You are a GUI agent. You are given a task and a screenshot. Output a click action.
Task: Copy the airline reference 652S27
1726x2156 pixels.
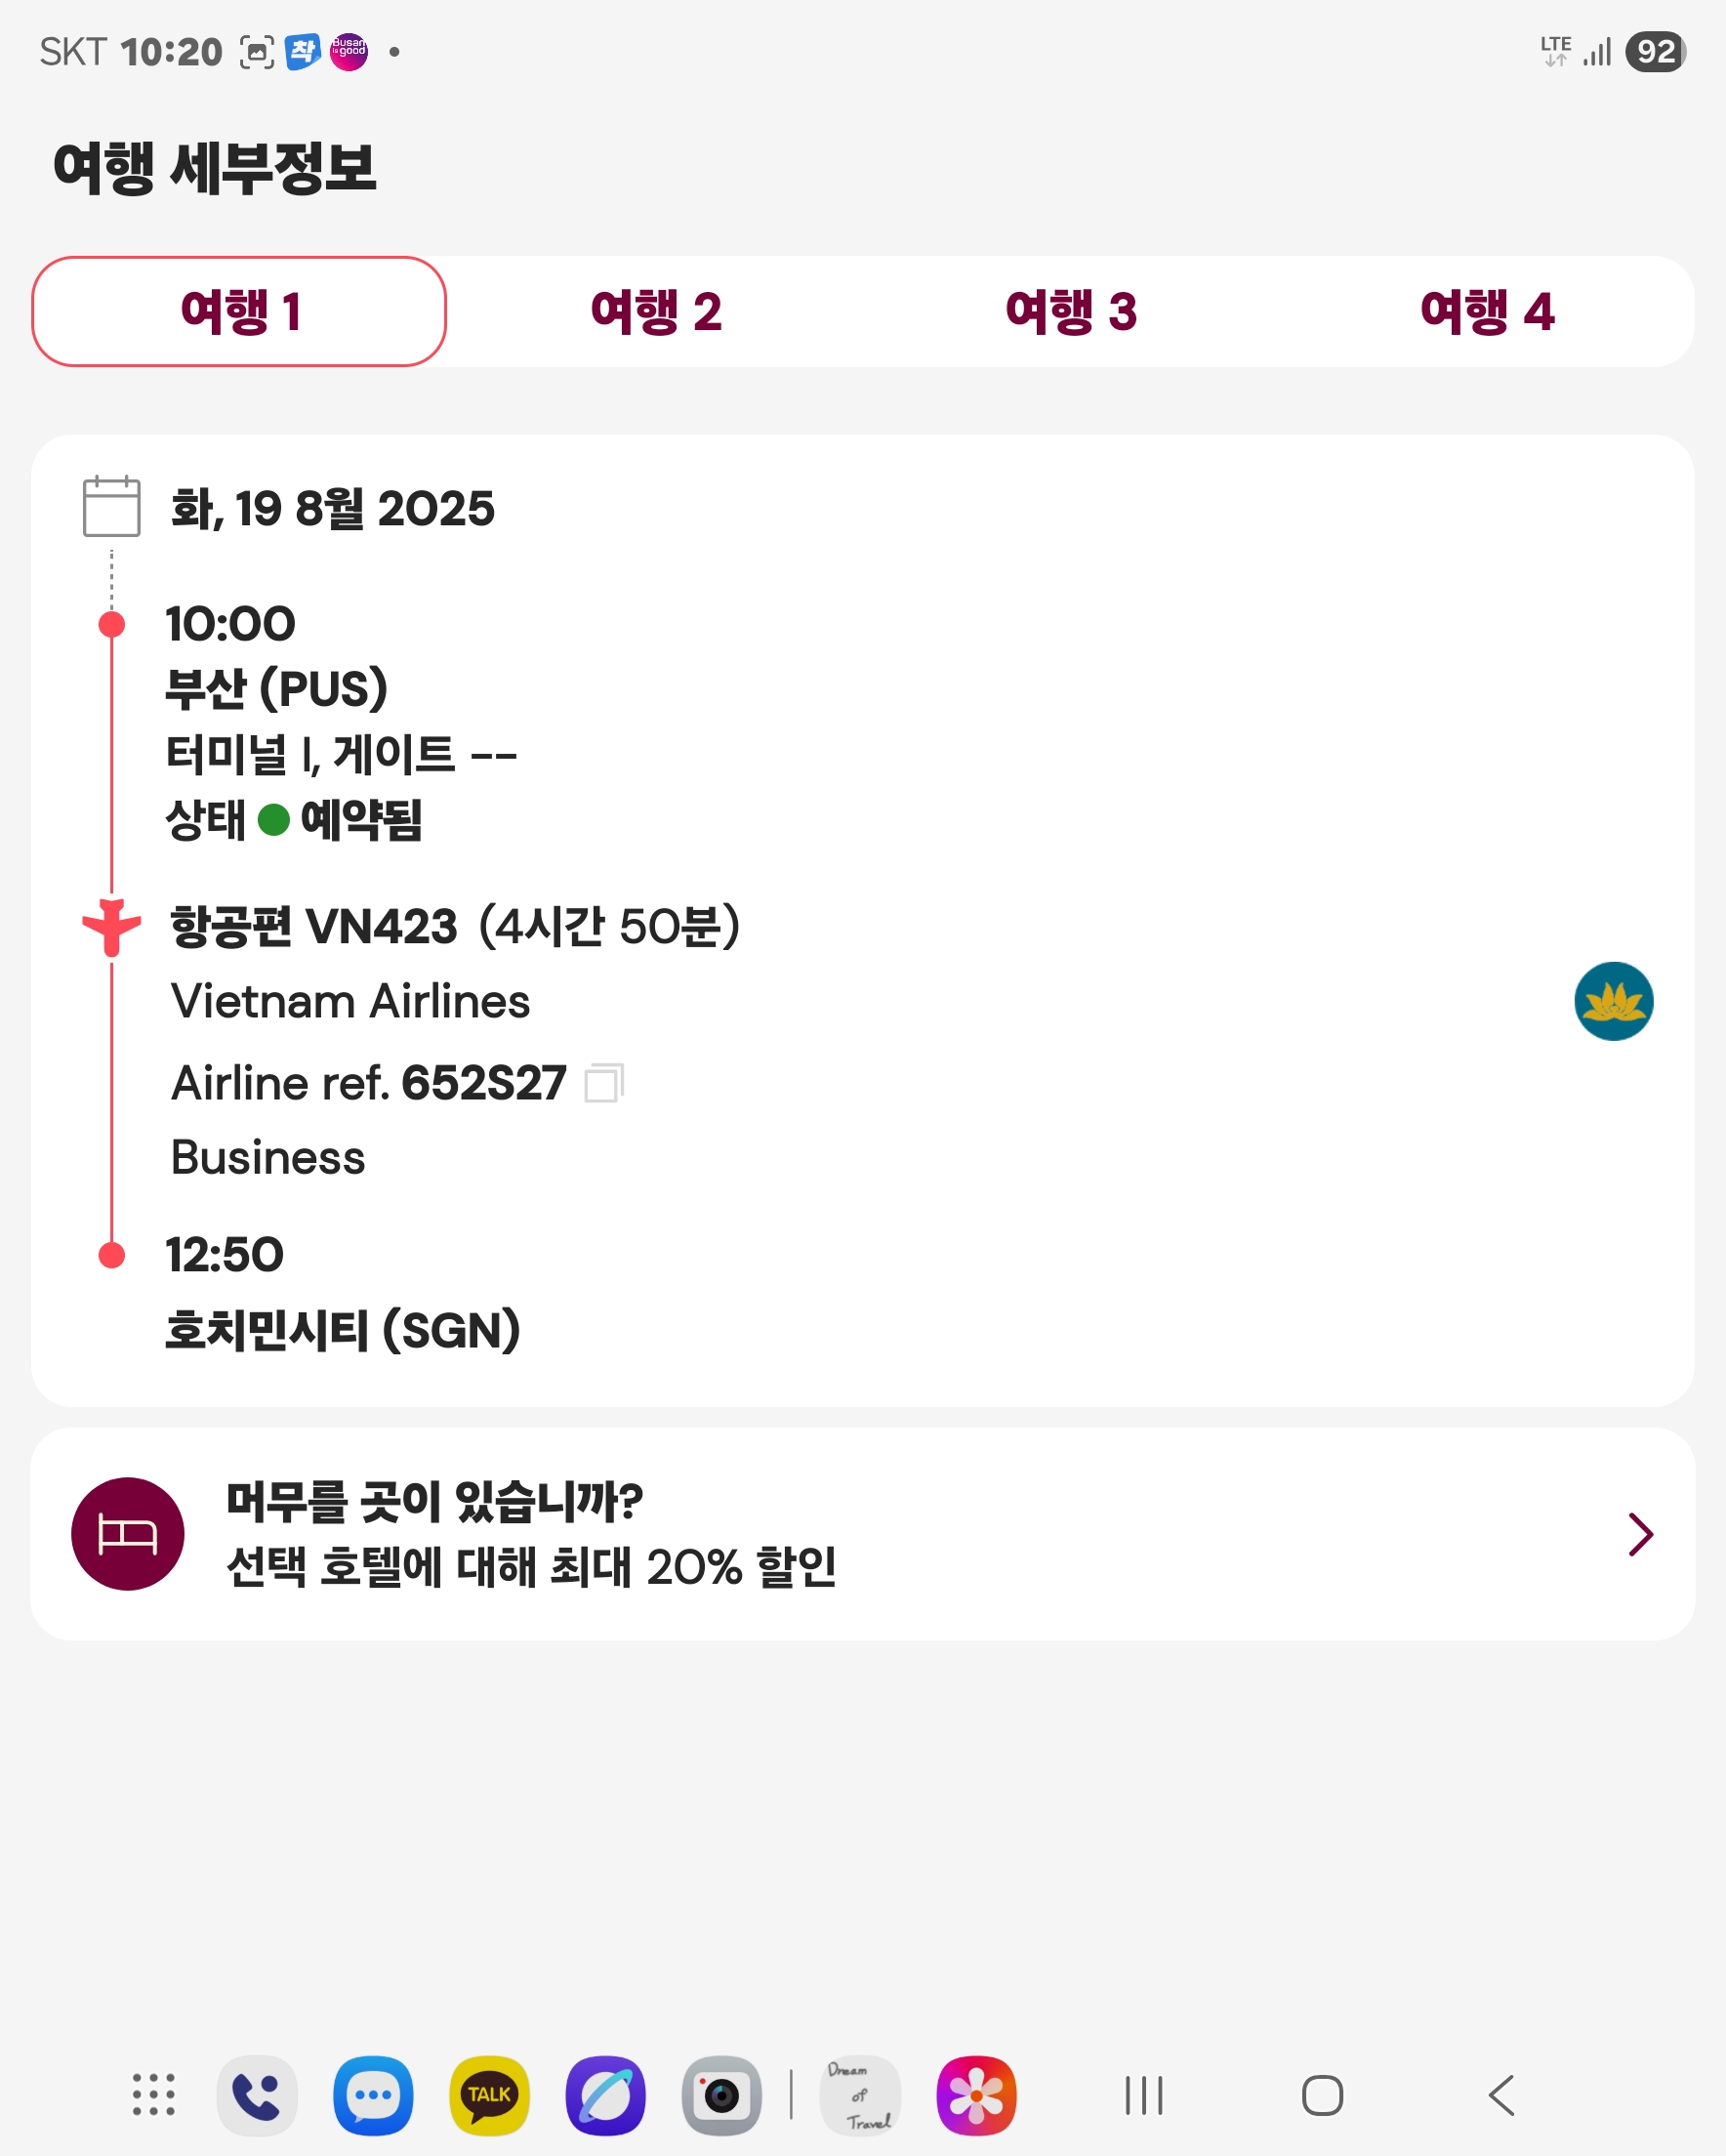(604, 1082)
